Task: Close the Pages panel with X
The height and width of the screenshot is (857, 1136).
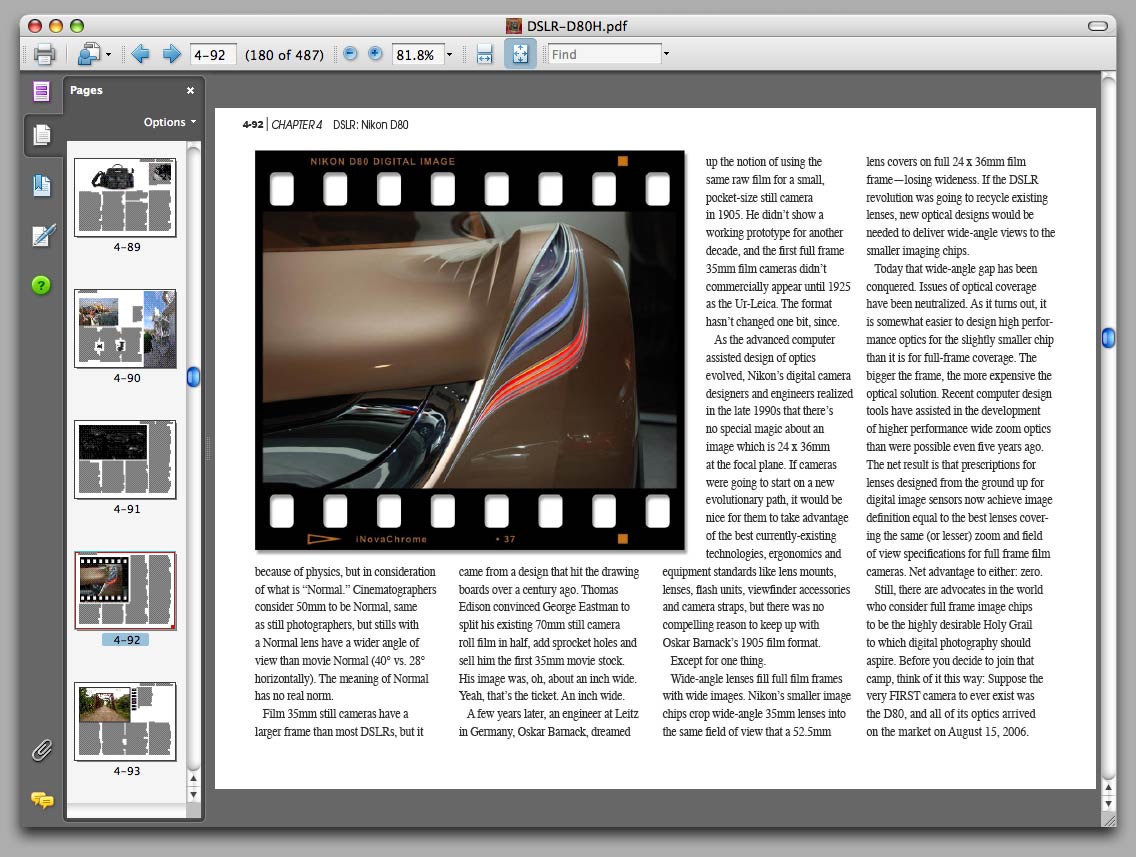Action: click(191, 91)
